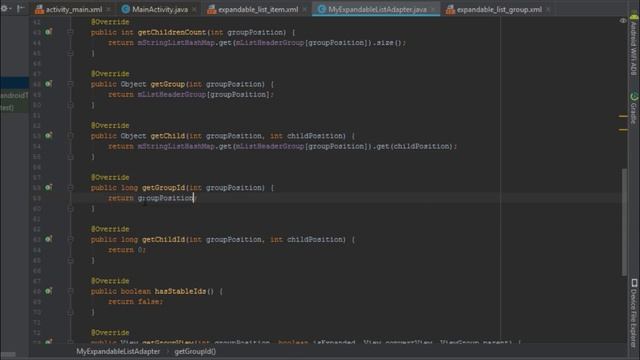Click the fold end marker closing getGroupId

[70, 209]
